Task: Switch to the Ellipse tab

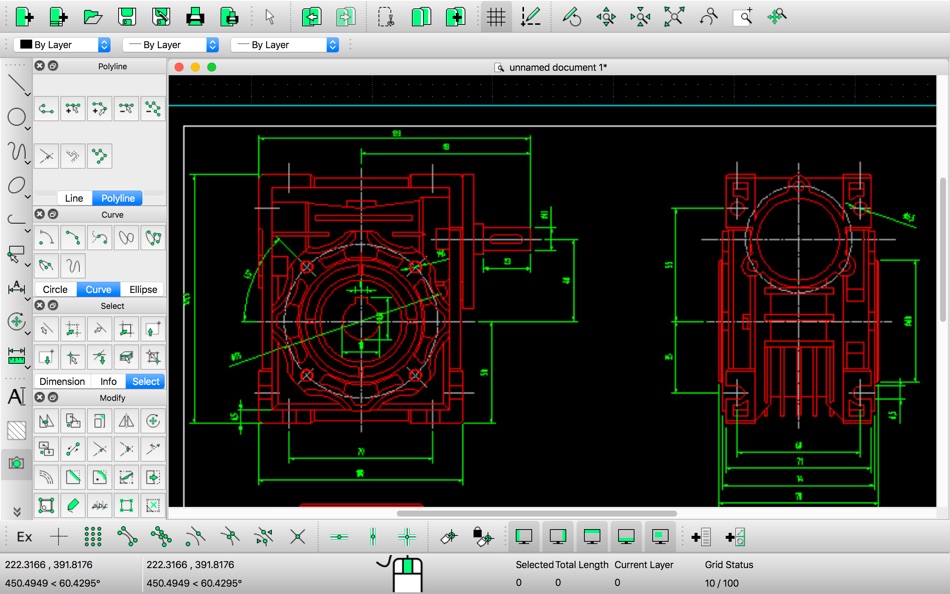Action: tap(143, 289)
